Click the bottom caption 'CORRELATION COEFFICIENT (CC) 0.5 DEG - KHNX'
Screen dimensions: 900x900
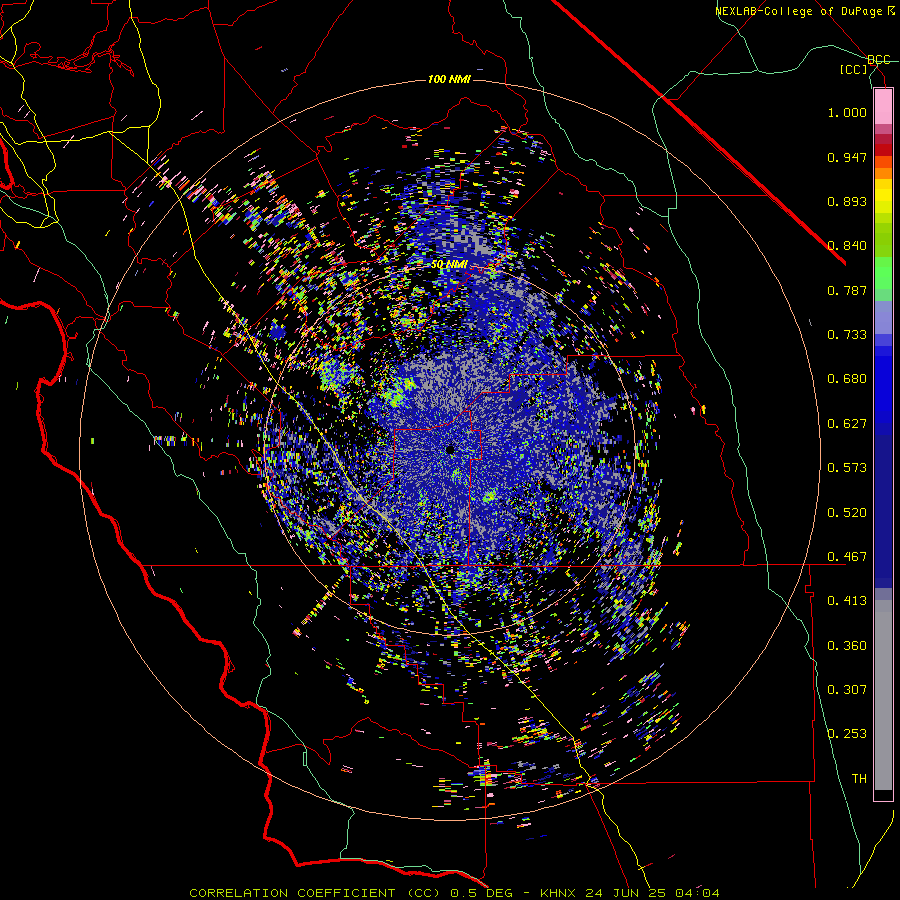382,893
